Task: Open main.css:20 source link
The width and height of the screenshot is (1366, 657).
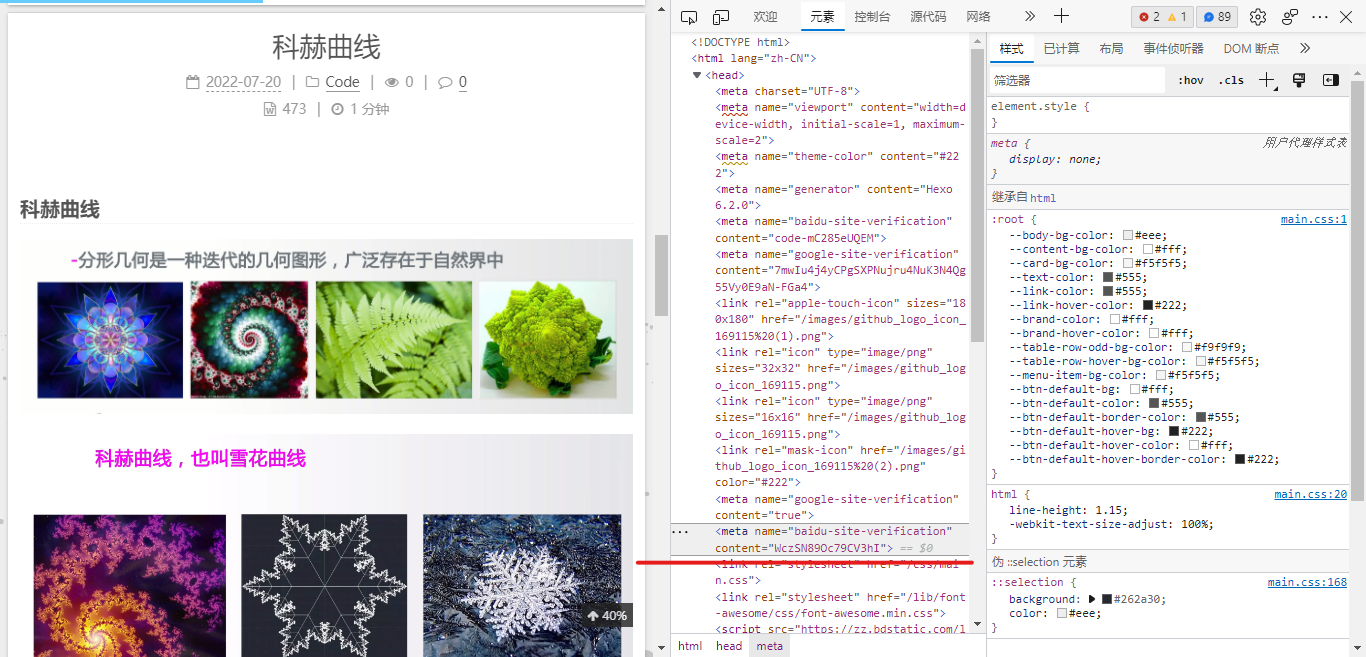Action: (x=1311, y=494)
